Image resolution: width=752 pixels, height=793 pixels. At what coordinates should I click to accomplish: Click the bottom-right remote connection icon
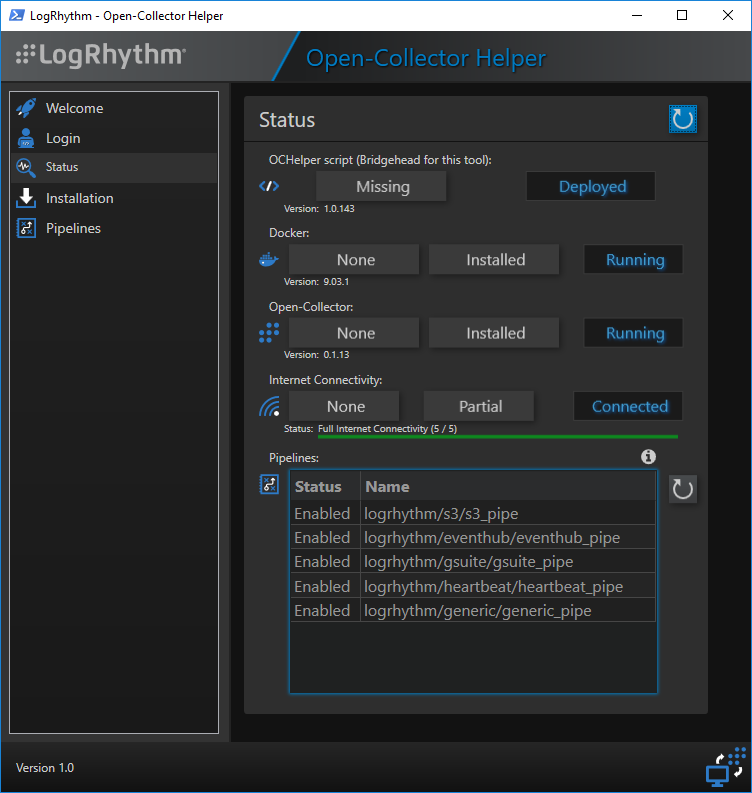coord(726,766)
